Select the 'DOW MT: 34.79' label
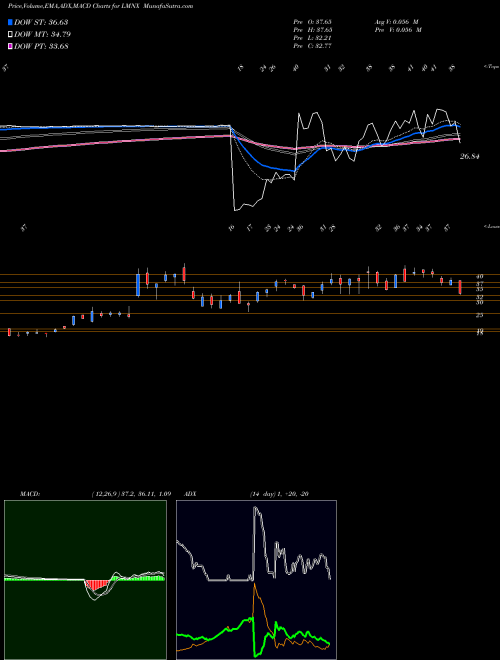This screenshot has height=660, width=500. coord(43,35)
